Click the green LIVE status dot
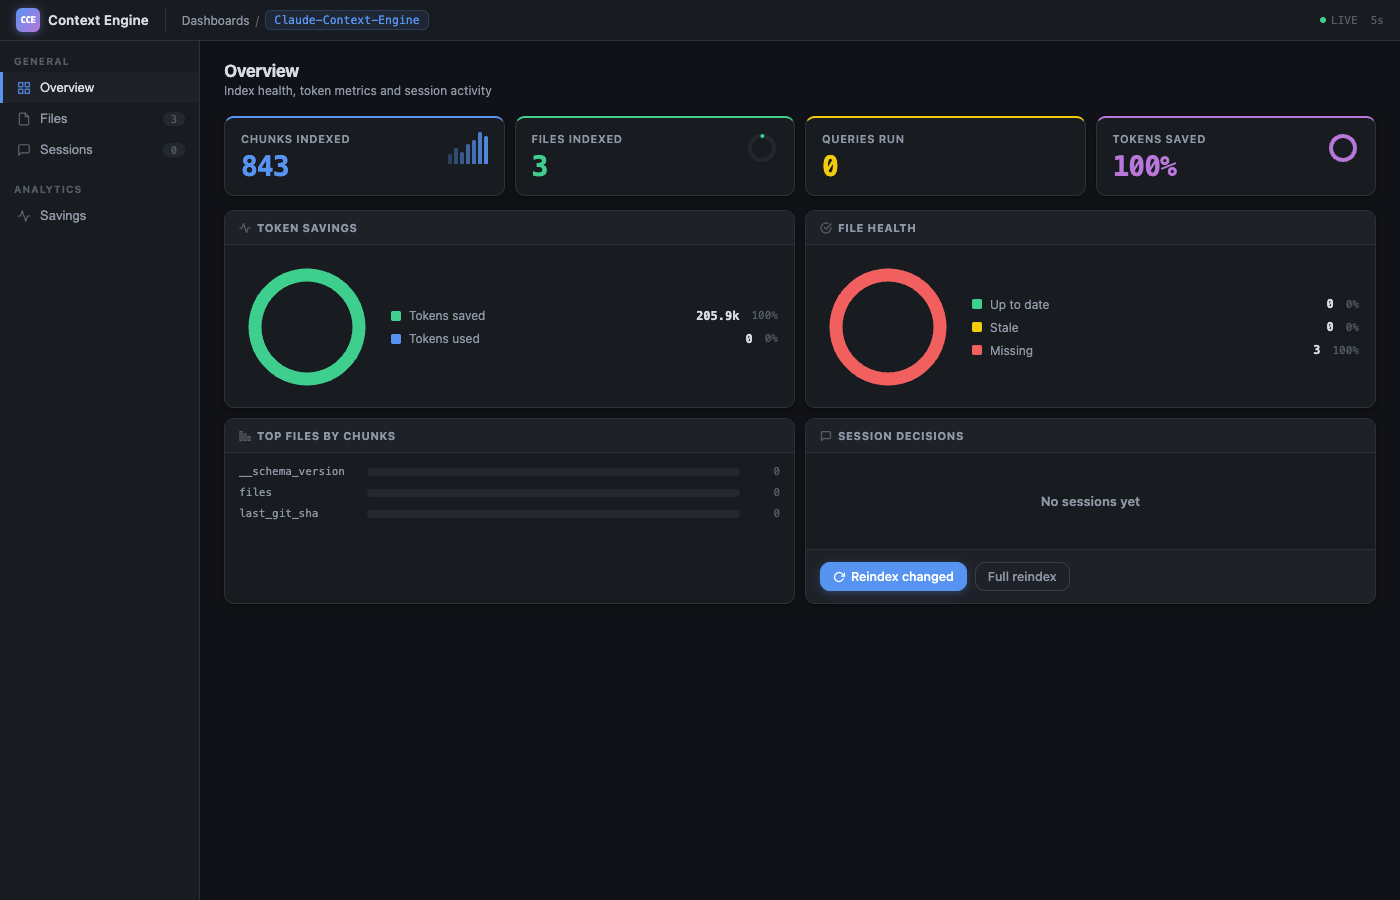The width and height of the screenshot is (1400, 900). tap(1323, 20)
